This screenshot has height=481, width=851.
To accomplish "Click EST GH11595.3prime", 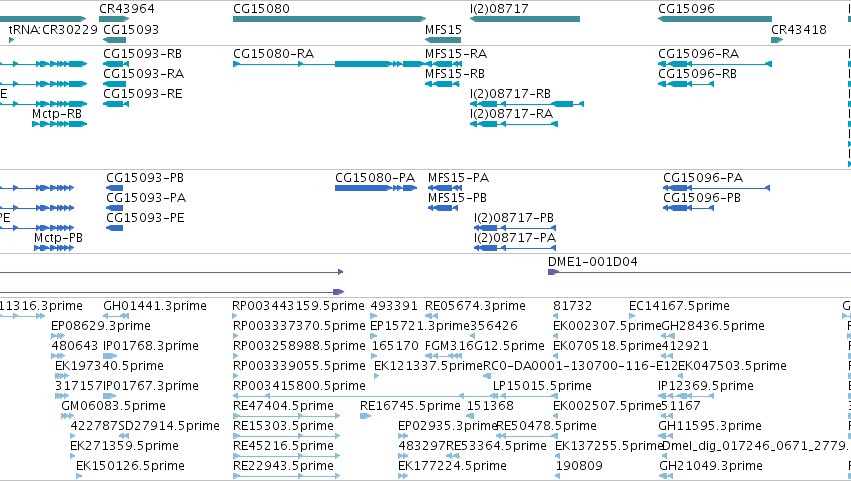I will click(710, 426).
